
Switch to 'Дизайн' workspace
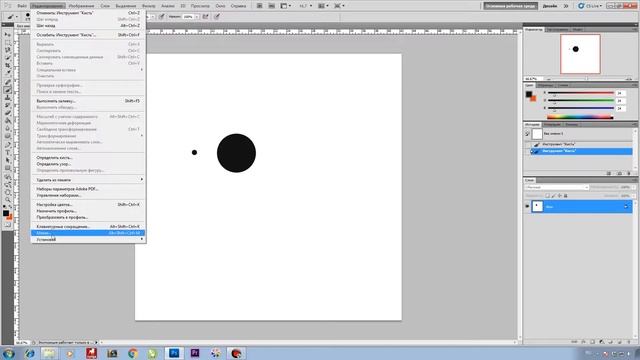tap(549, 6)
